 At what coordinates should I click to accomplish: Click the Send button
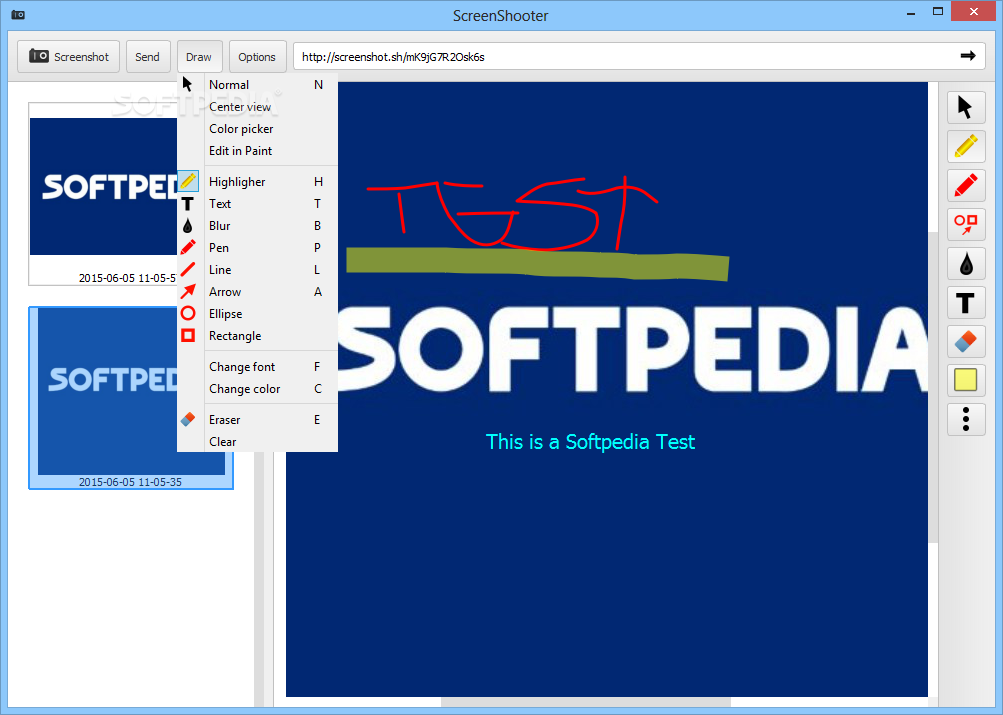[x=148, y=56]
